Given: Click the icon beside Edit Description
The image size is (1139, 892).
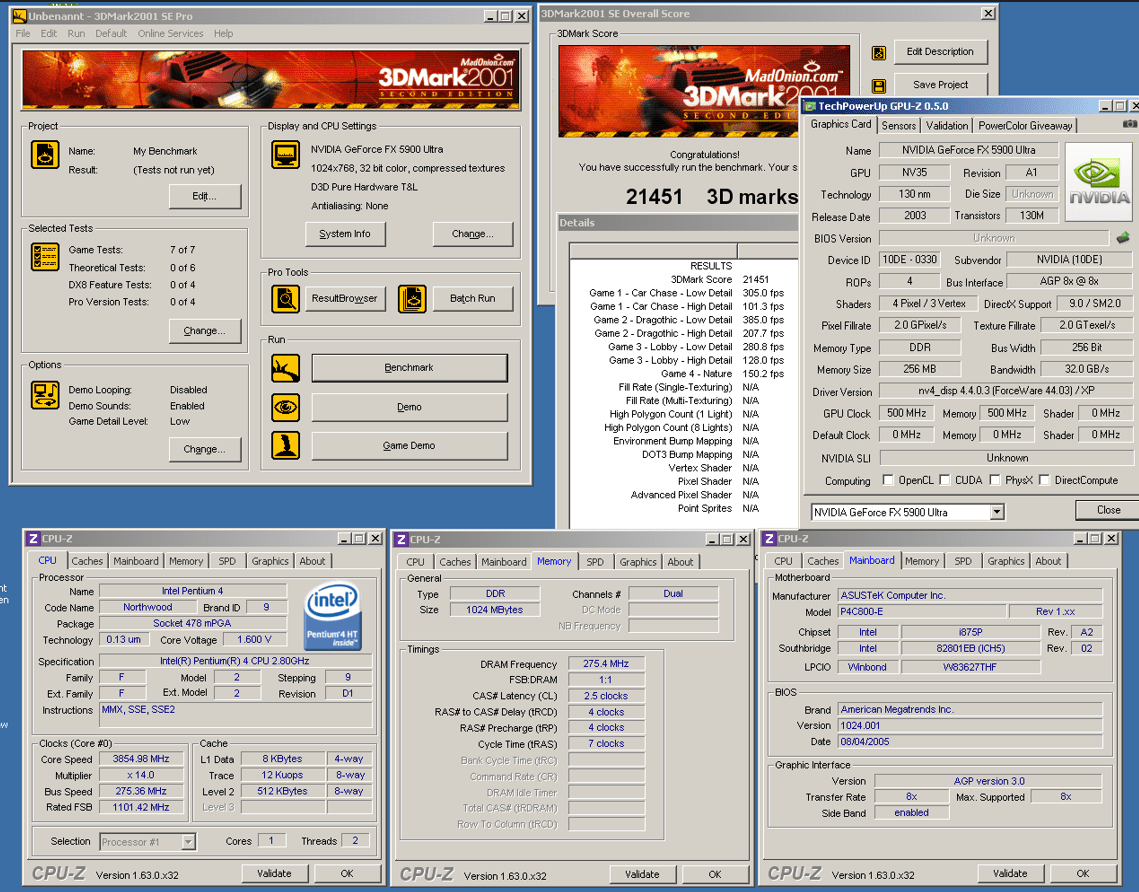Looking at the screenshot, I should click(x=878, y=52).
